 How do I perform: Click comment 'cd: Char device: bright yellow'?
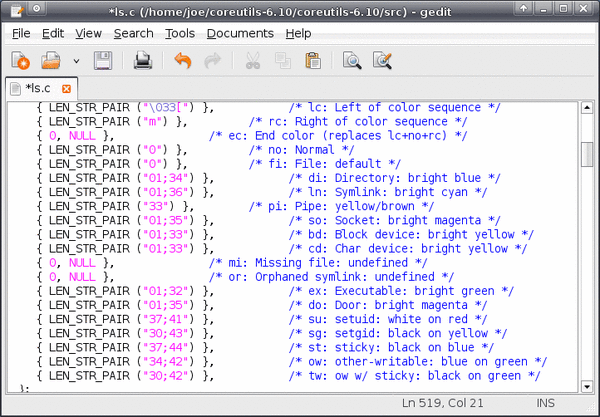point(408,249)
